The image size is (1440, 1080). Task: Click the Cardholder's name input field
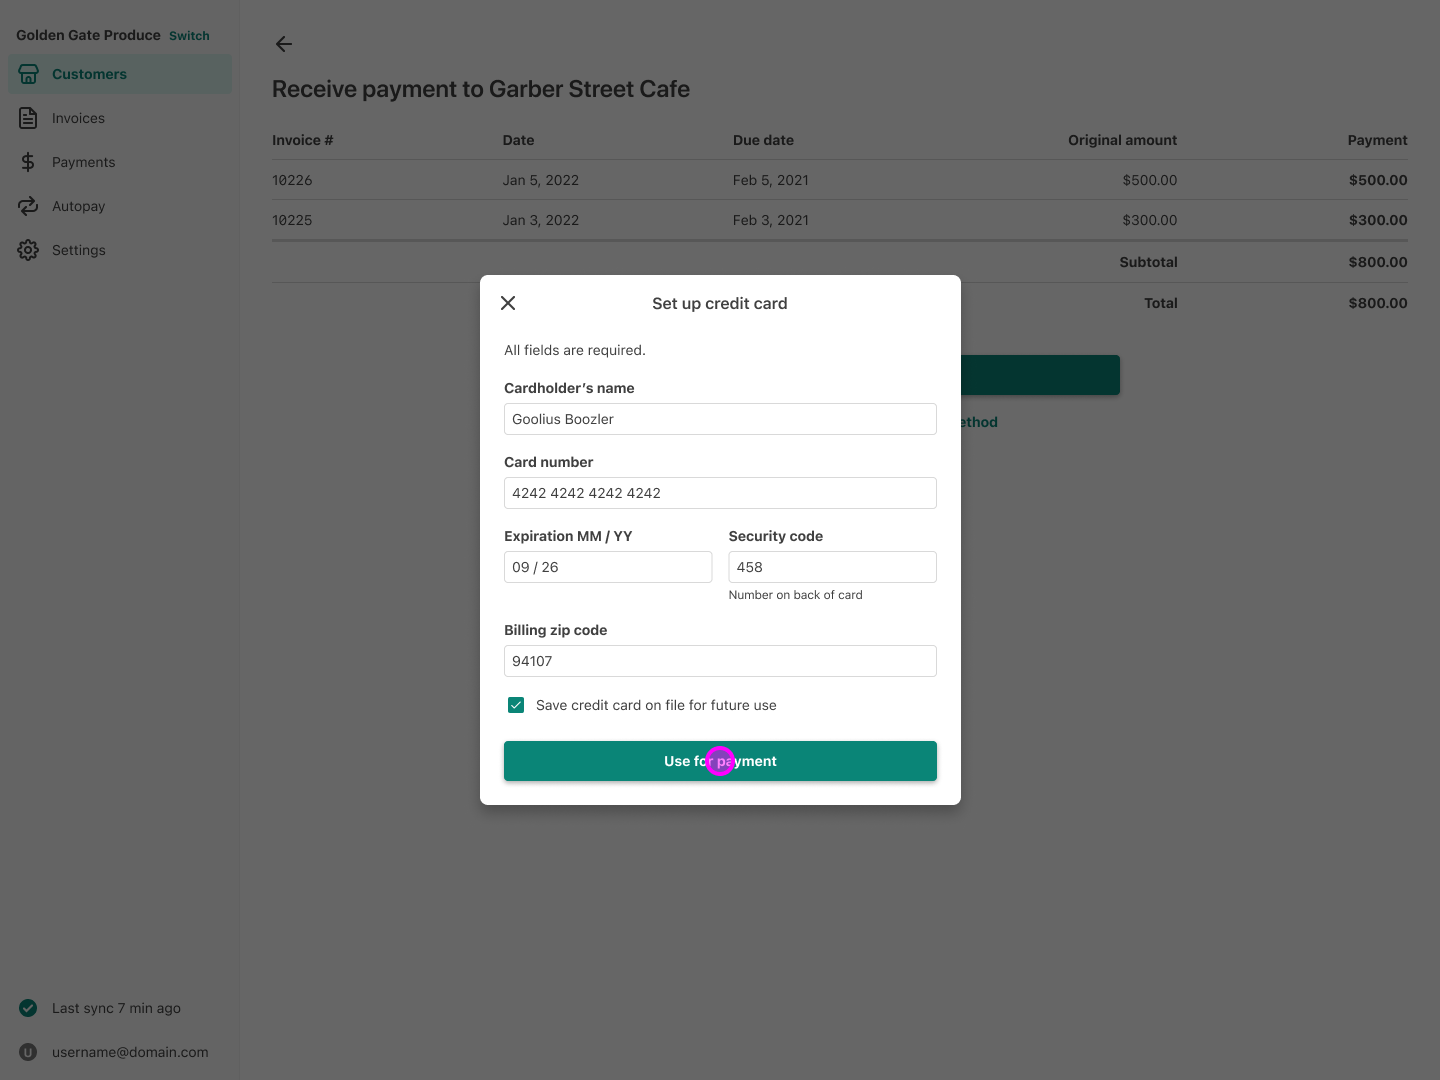tap(720, 419)
